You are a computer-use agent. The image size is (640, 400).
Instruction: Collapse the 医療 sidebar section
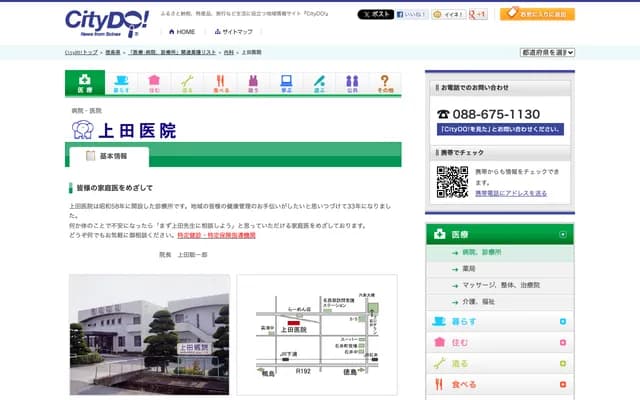click(564, 234)
